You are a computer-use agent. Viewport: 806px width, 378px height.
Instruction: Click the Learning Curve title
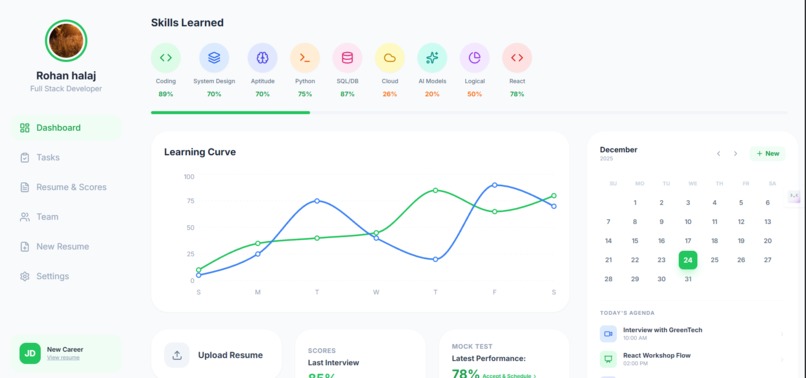200,152
